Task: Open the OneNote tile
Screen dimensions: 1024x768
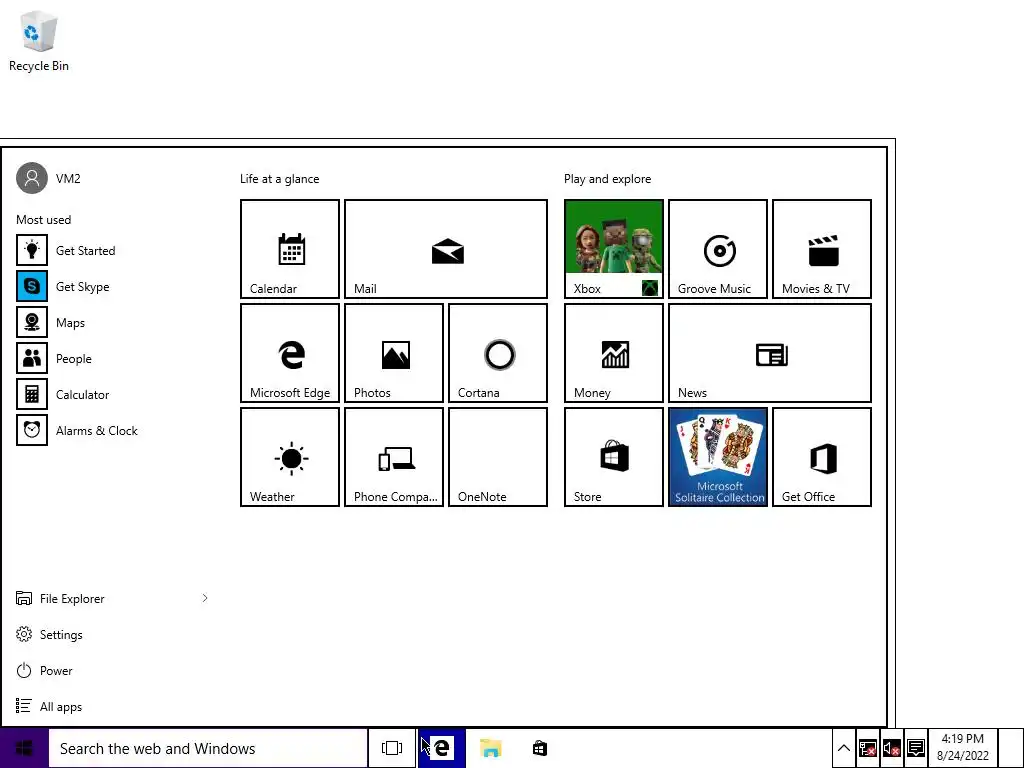Action: tap(498, 457)
